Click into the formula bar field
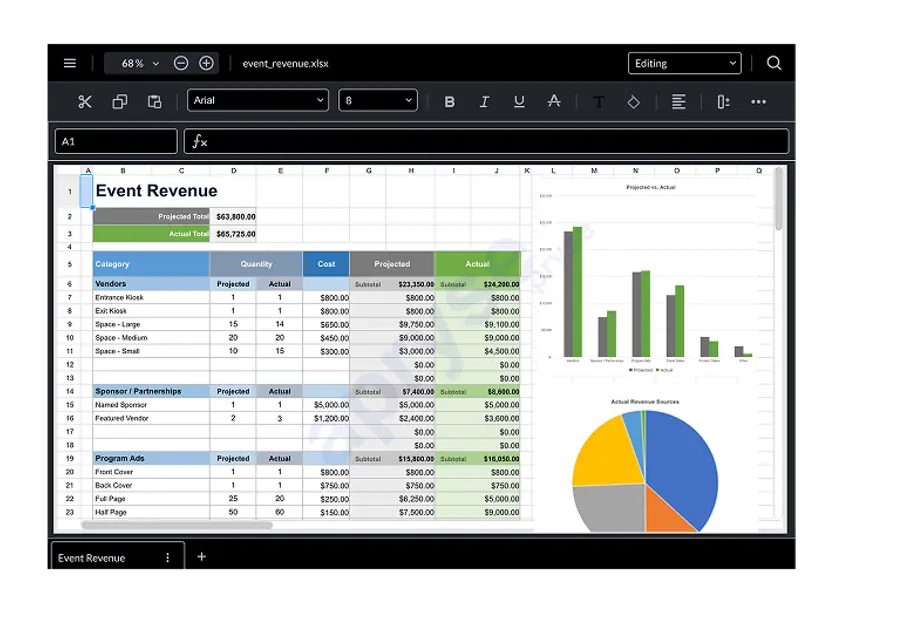This screenshot has height=632, width=900. [487, 141]
